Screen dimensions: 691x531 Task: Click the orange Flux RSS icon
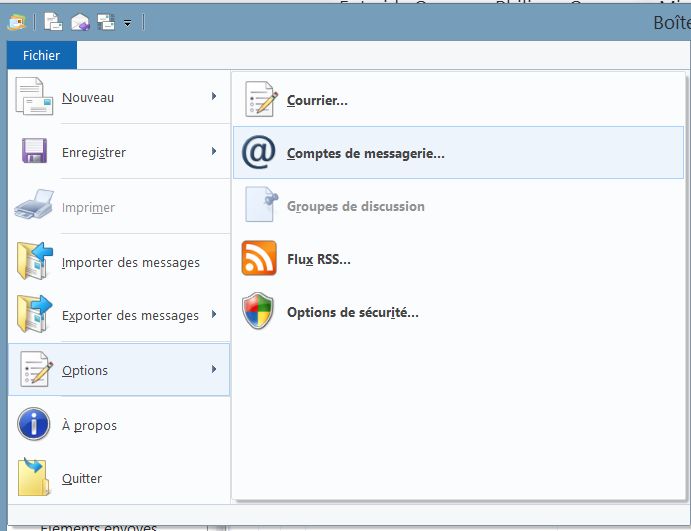(259, 258)
